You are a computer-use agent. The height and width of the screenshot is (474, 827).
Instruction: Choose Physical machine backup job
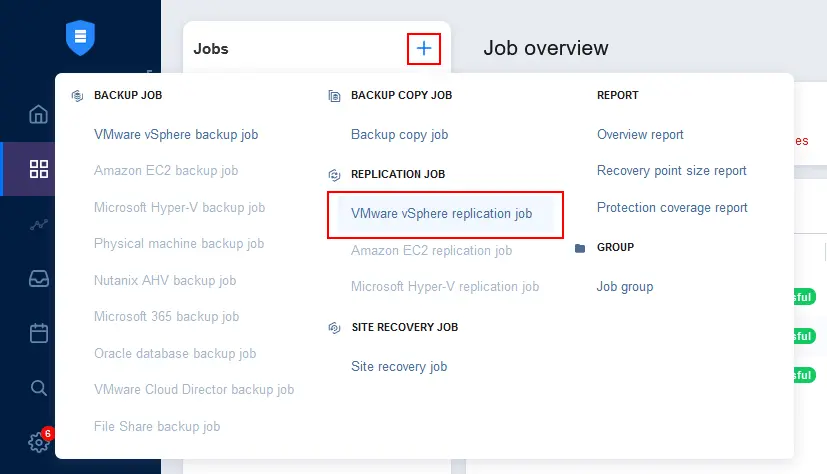(x=179, y=244)
